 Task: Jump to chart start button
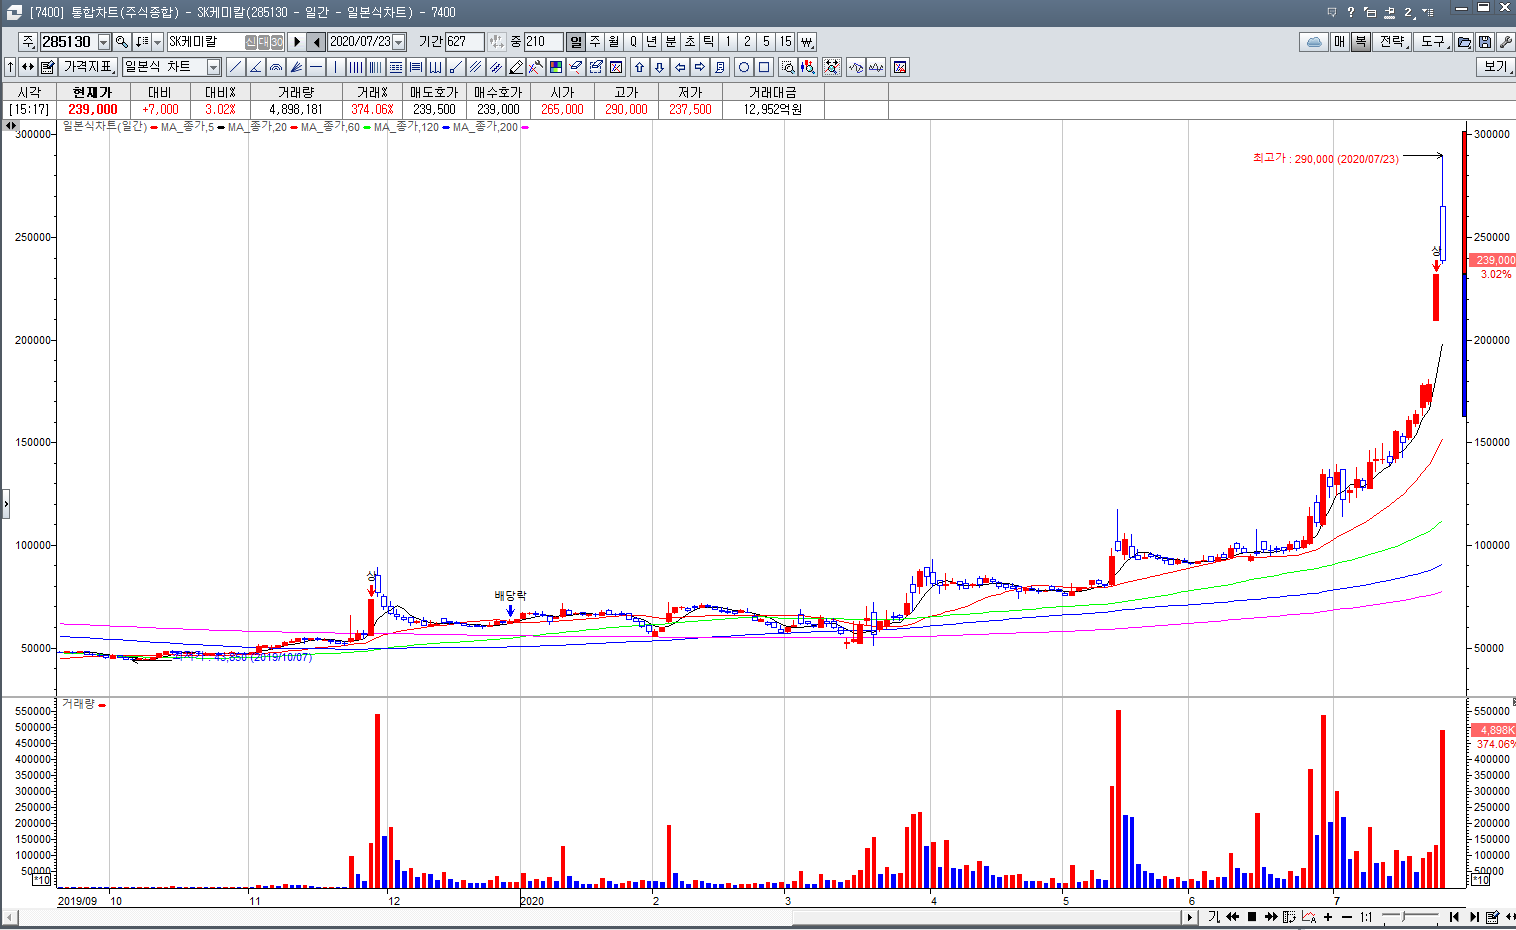pos(1454,917)
